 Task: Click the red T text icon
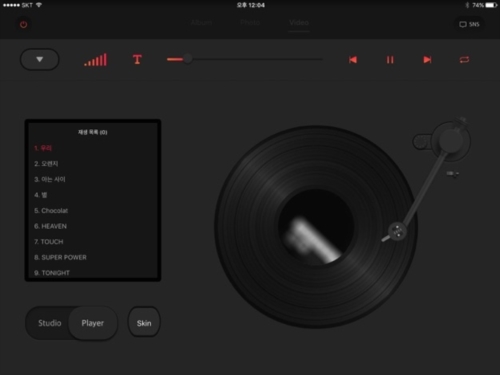(x=137, y=60)
